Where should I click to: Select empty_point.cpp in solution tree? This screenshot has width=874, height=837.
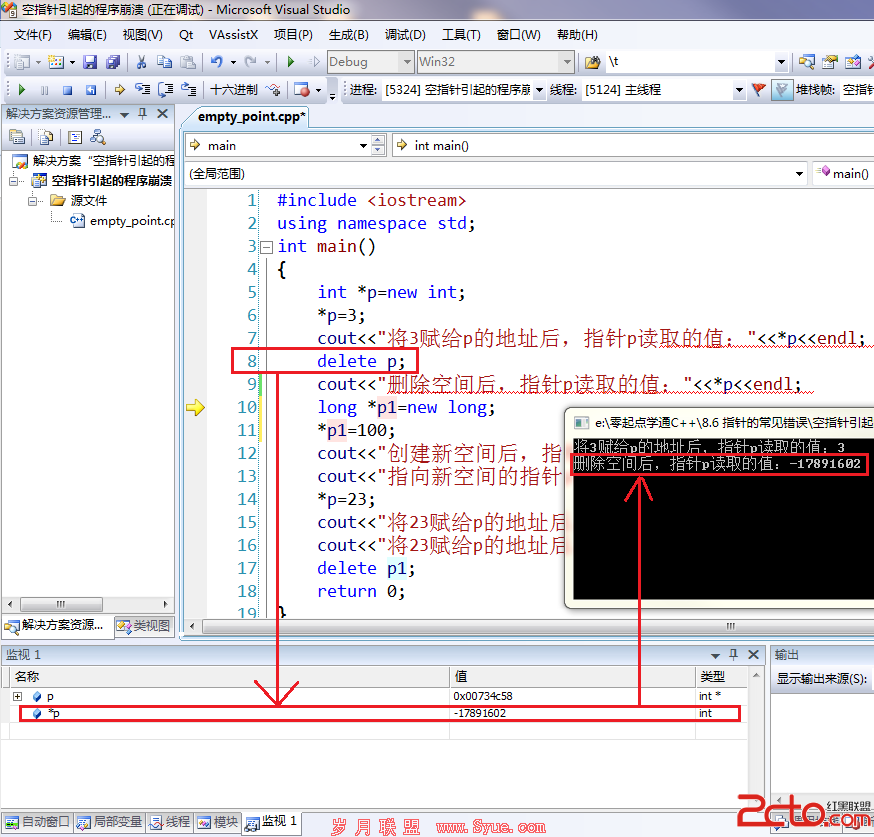[x=131, y=221]
